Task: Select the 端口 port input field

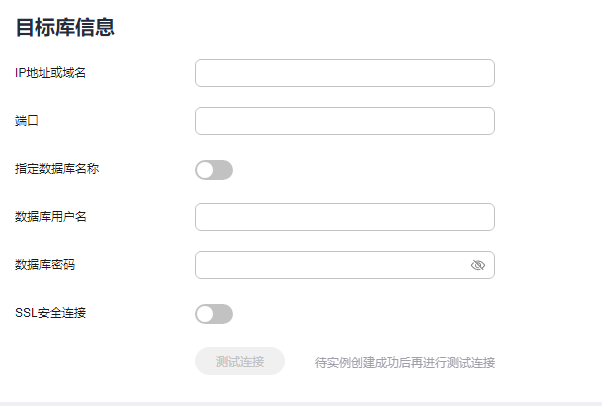Action: point(345,121)
